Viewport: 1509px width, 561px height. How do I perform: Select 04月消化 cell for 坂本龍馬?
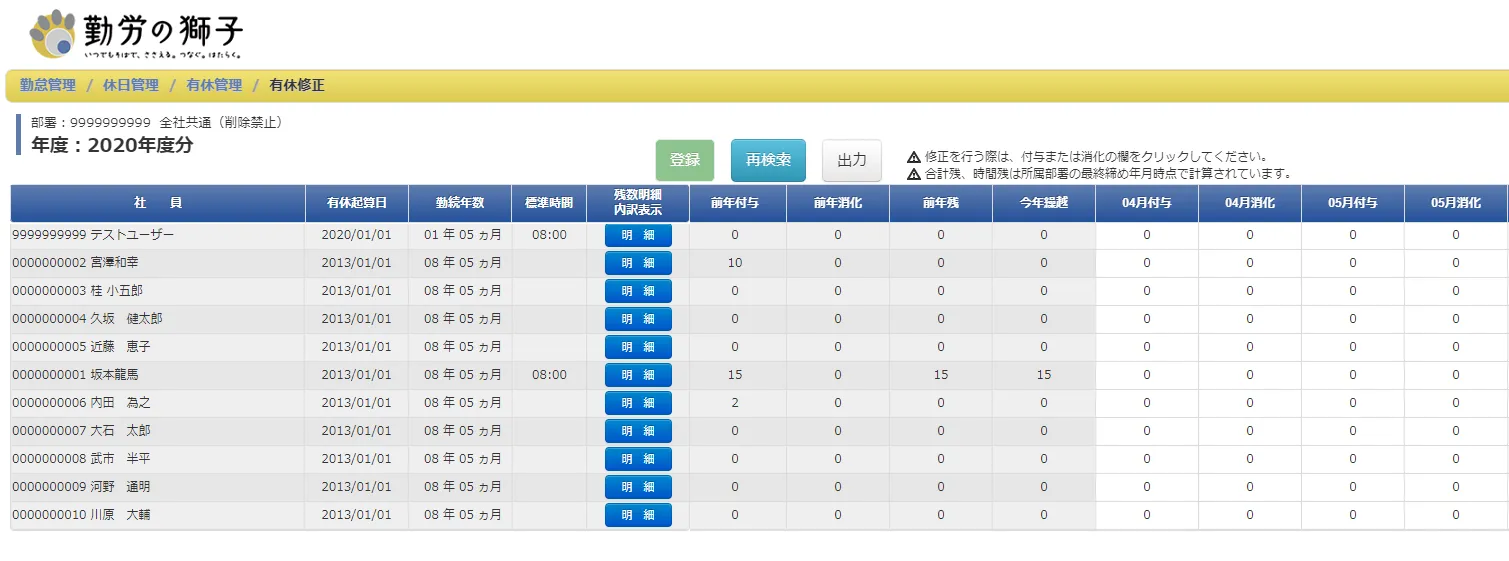pos(1249,375)
